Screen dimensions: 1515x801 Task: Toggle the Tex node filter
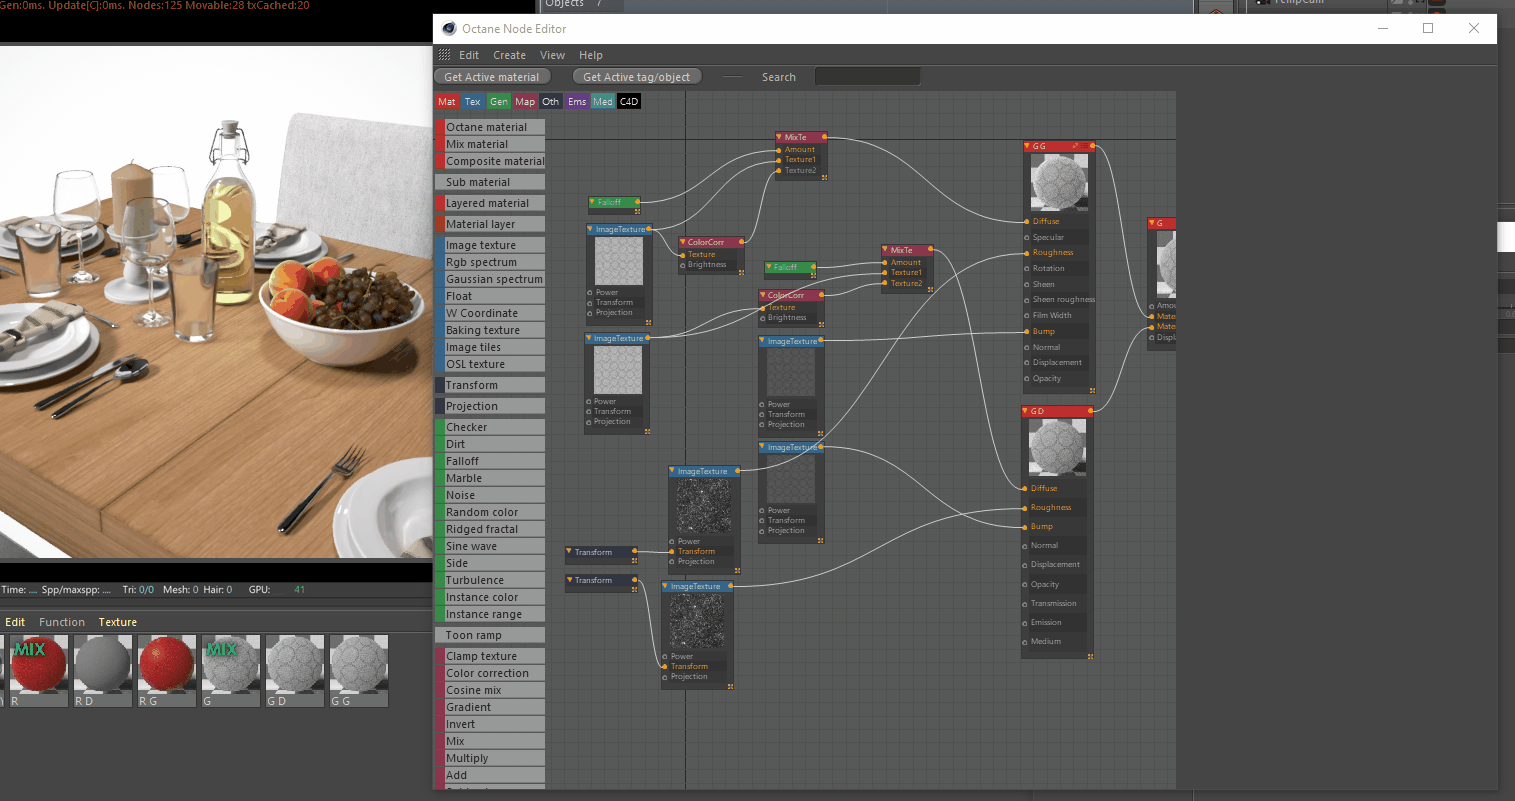(x=473, y=101)
